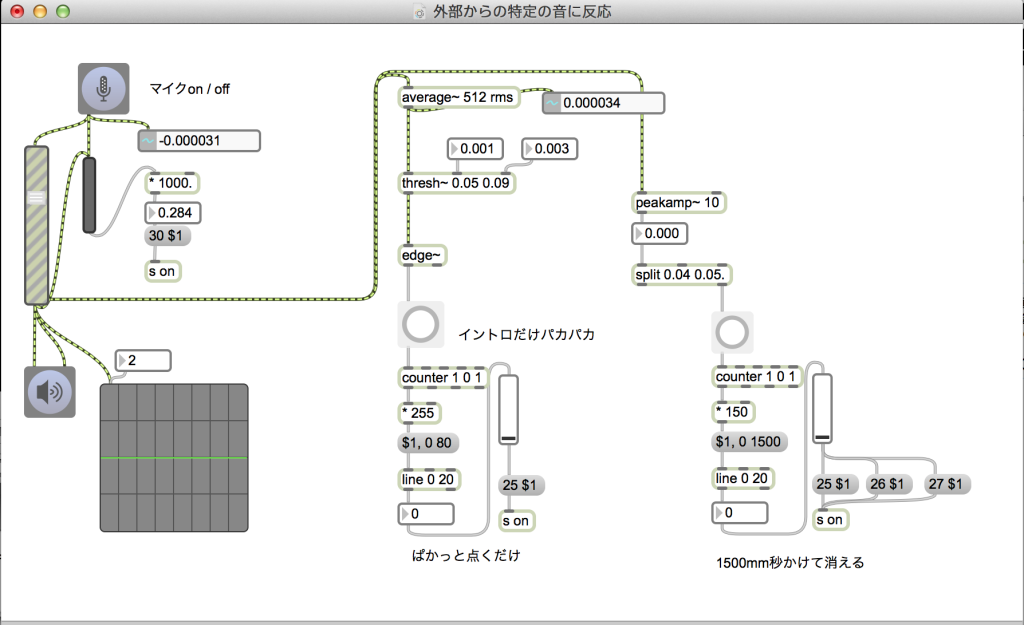Click the number box showing 2 above the grid
The image size is (1024, 625).
coord(143,360)
